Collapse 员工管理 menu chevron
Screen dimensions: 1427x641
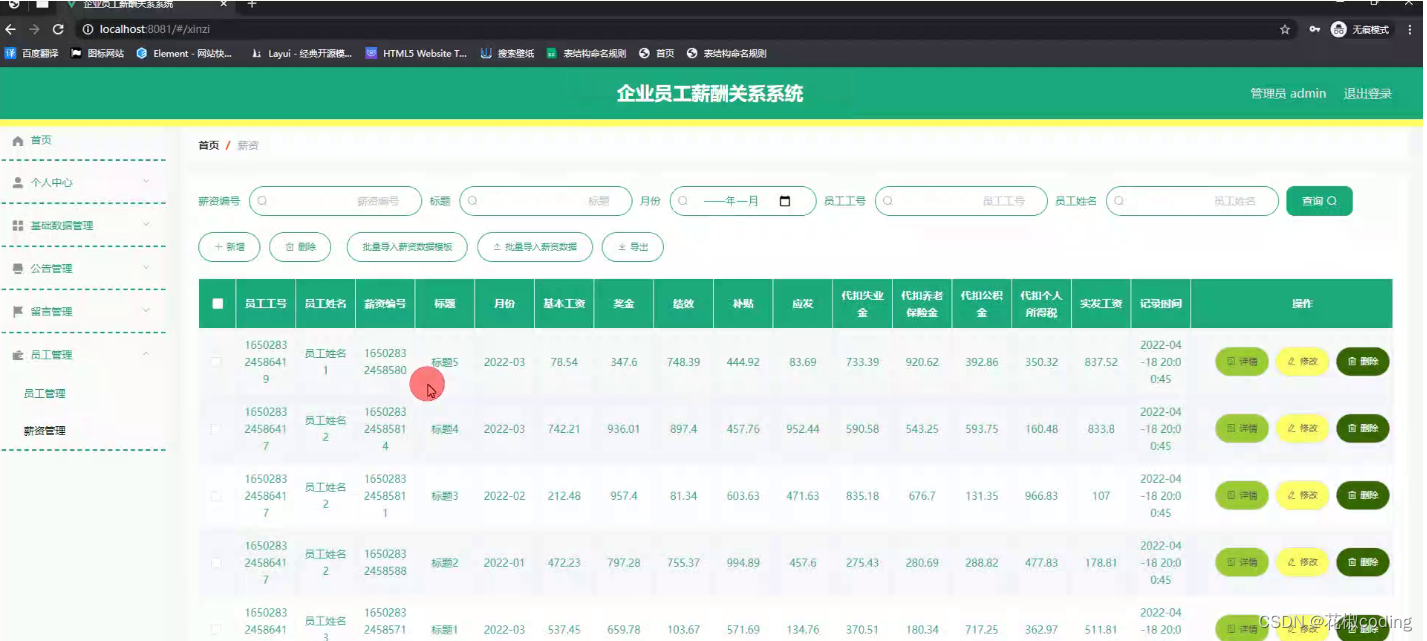pyautogui.click(x=146, y=354)
